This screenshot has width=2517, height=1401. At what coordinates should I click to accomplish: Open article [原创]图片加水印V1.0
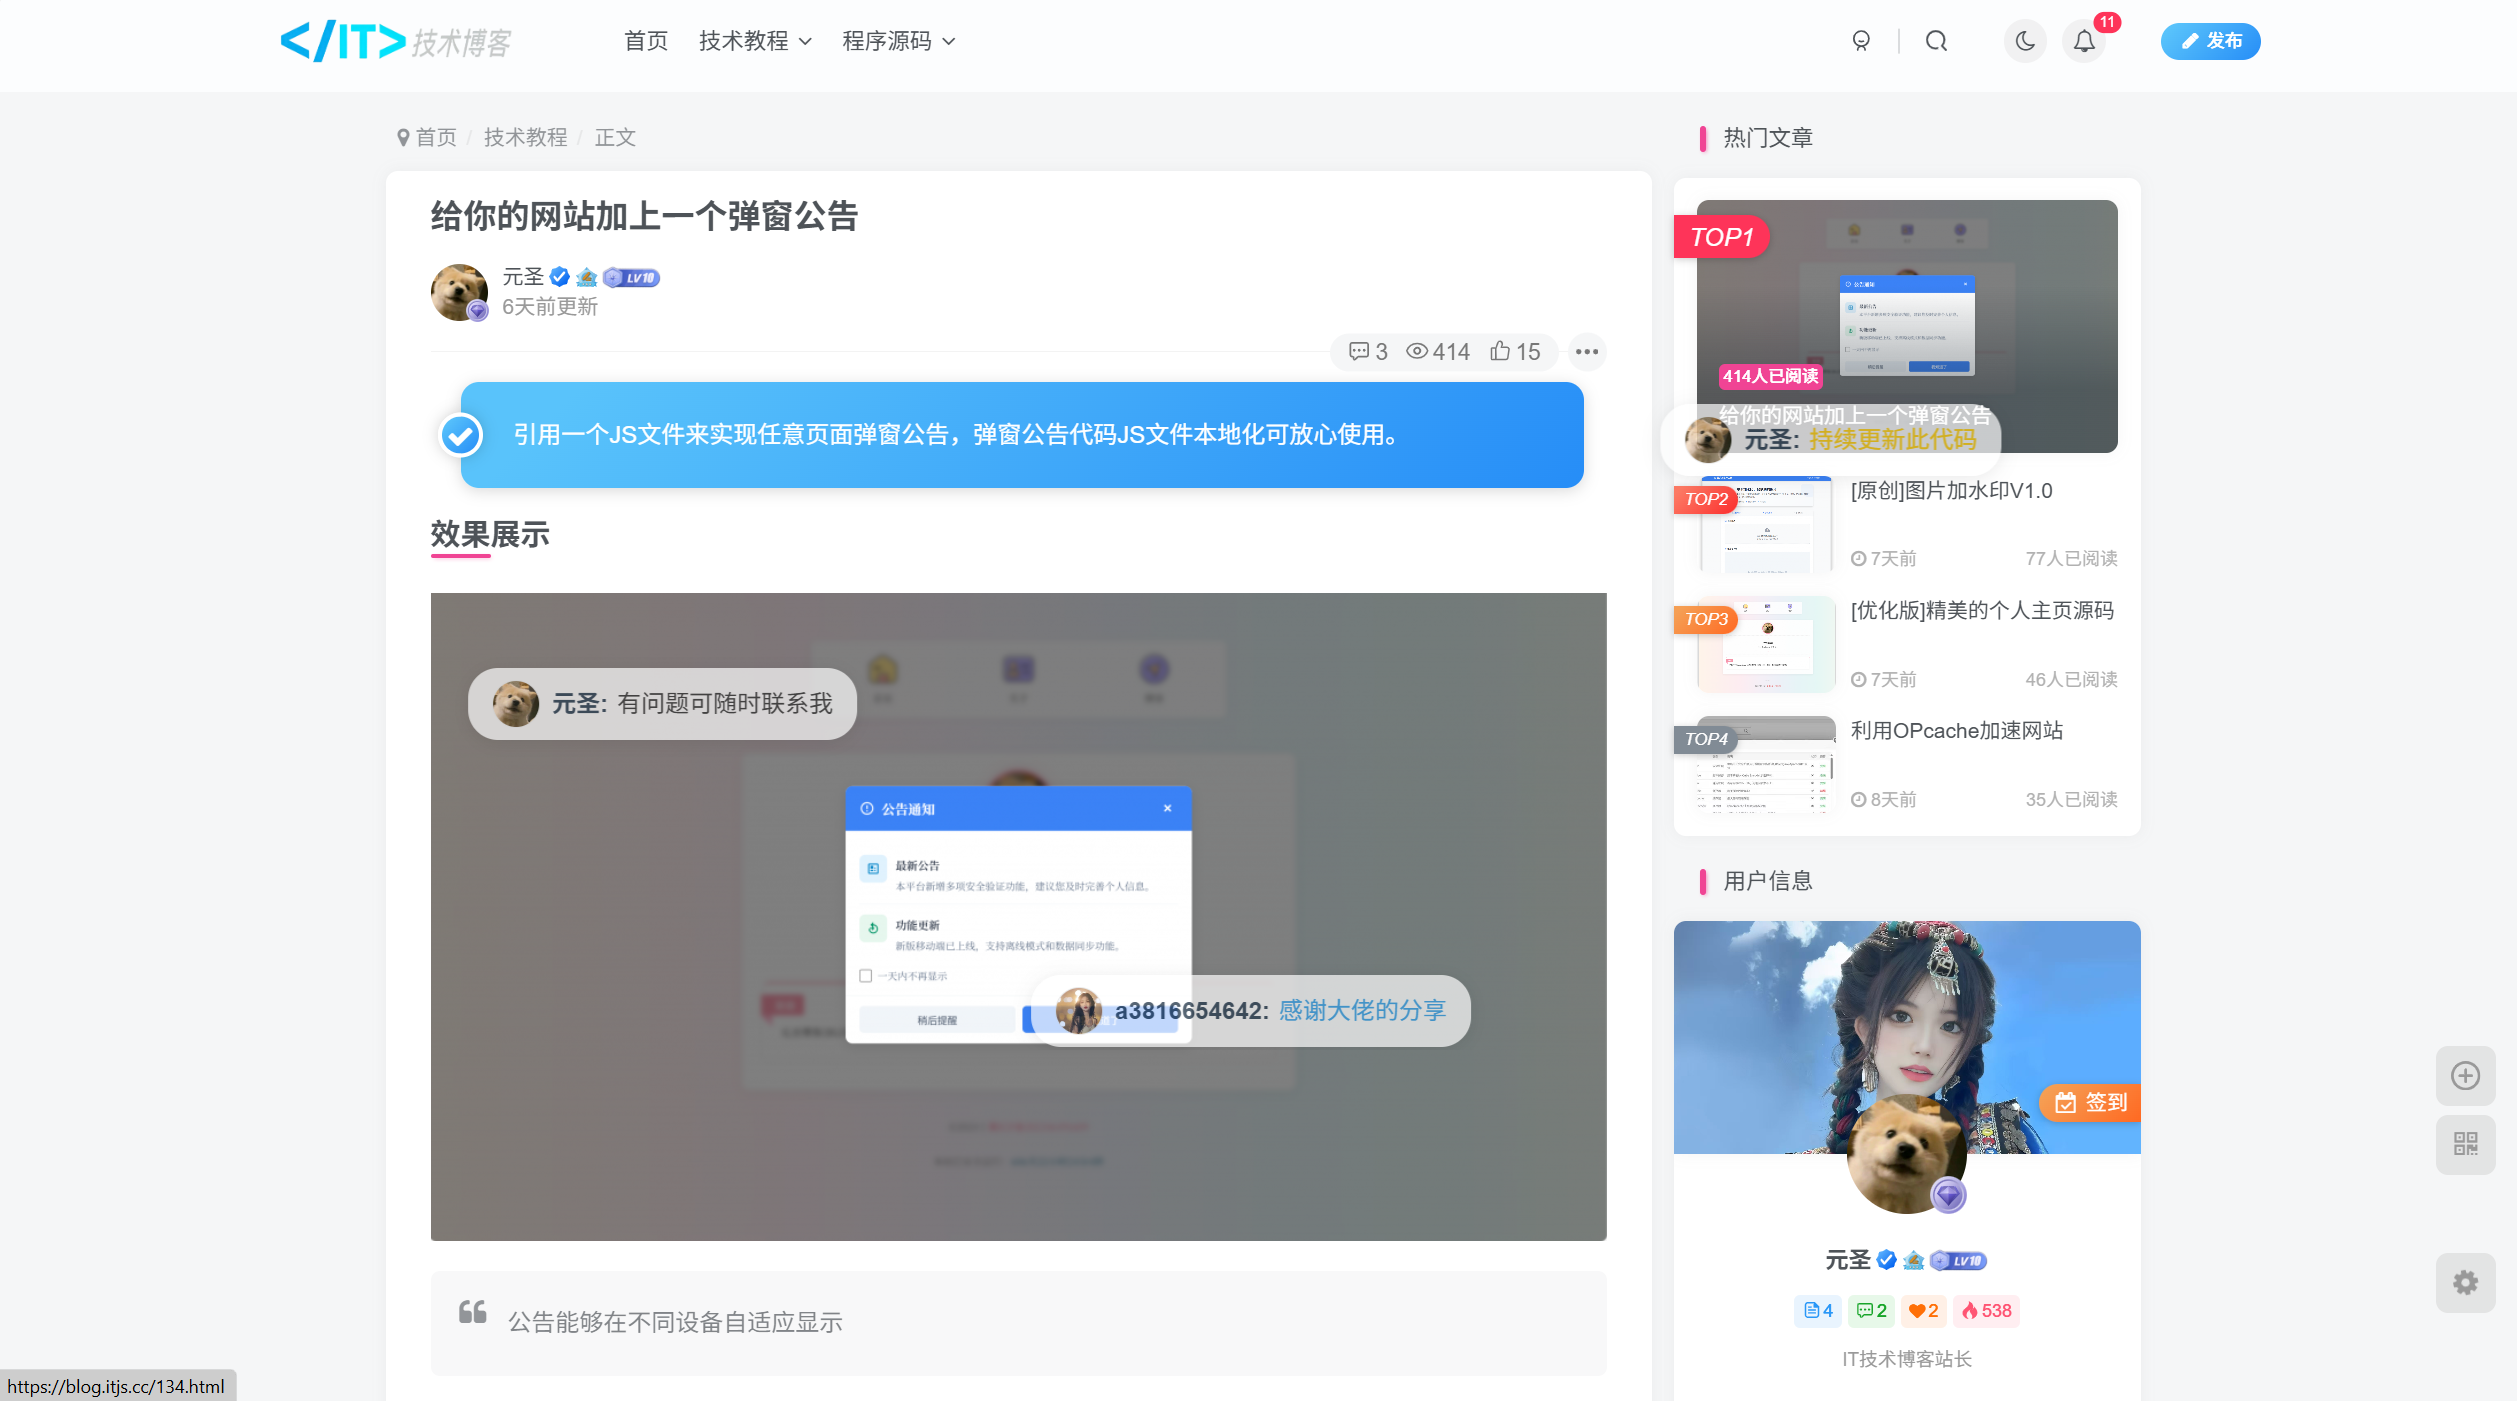pos(1951,491)
